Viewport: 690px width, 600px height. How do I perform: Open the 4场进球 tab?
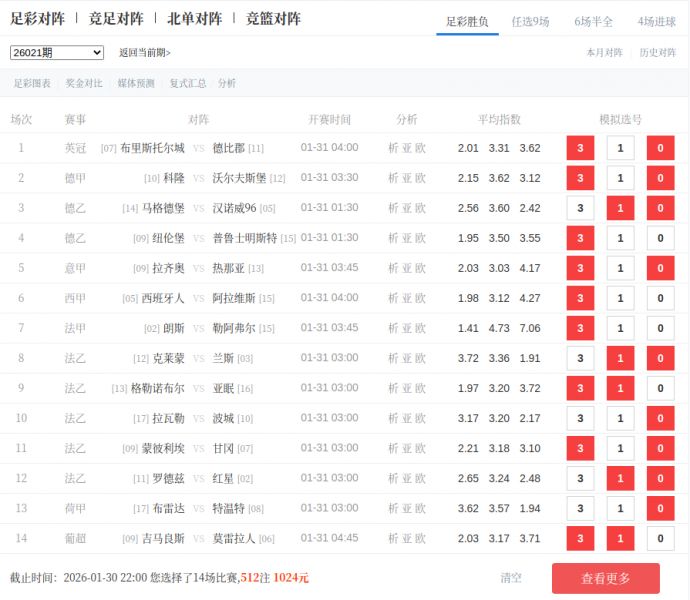(656, 21)
